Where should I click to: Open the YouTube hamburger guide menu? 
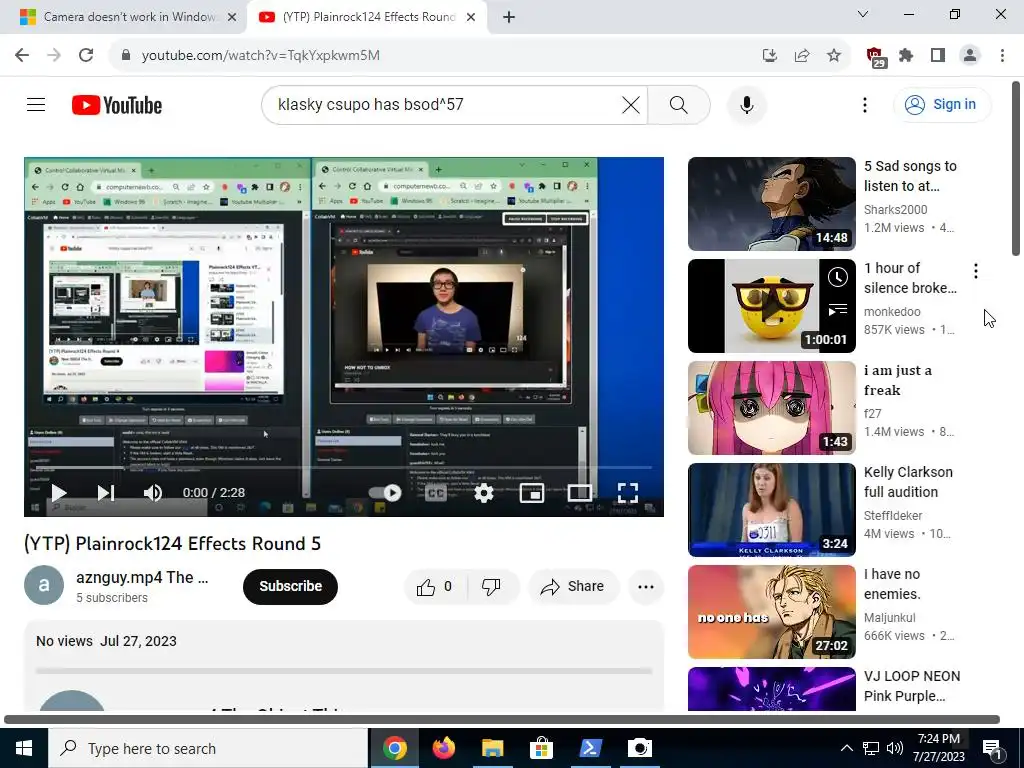point(36,104)
